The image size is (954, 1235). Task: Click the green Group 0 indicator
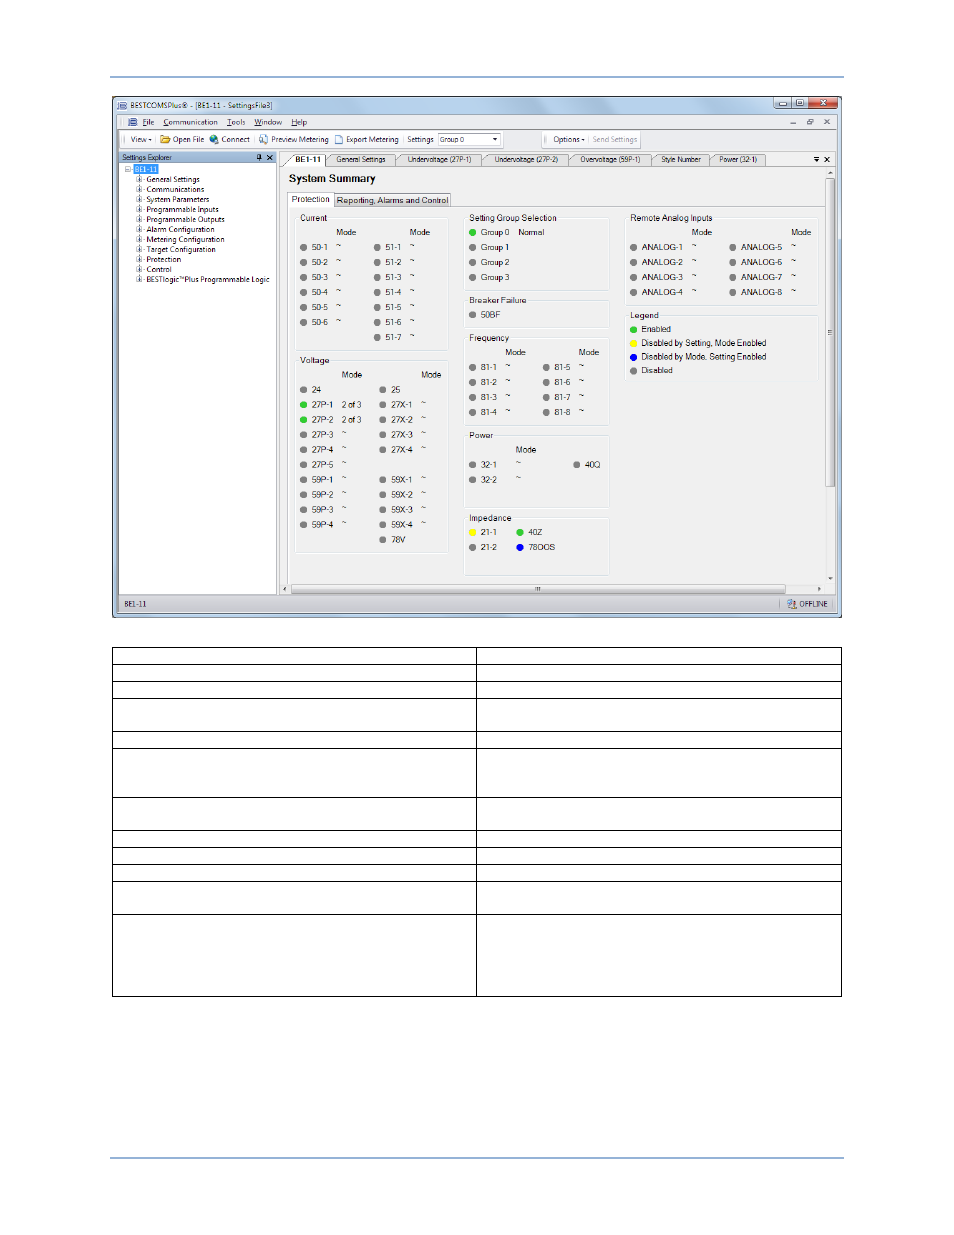pos(473,232)
